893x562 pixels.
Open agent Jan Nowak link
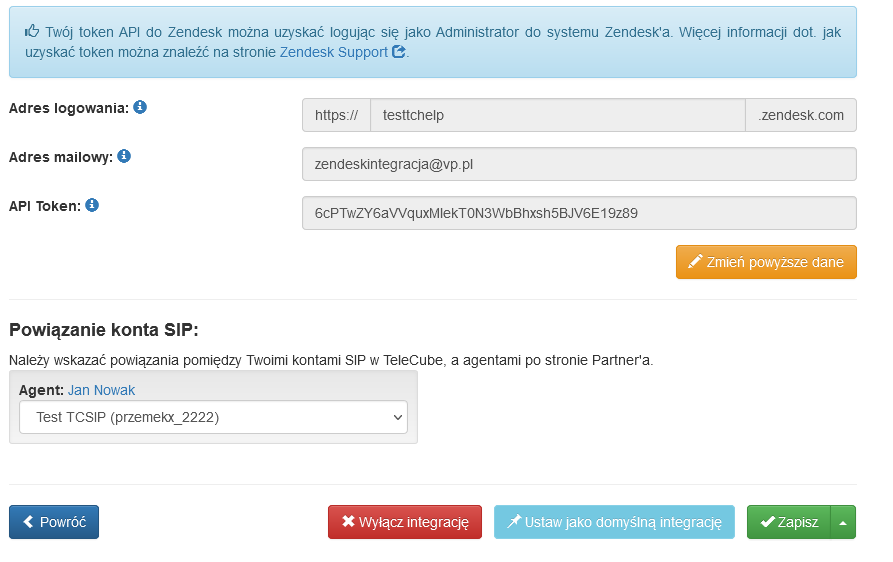pyautogui.click(x=101, y=390)
